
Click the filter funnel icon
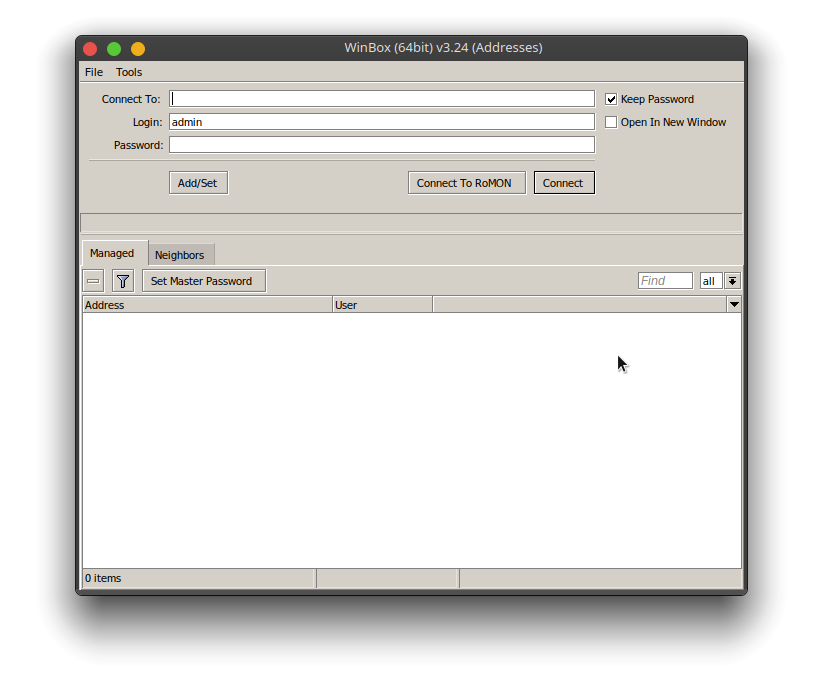(122, 281)
